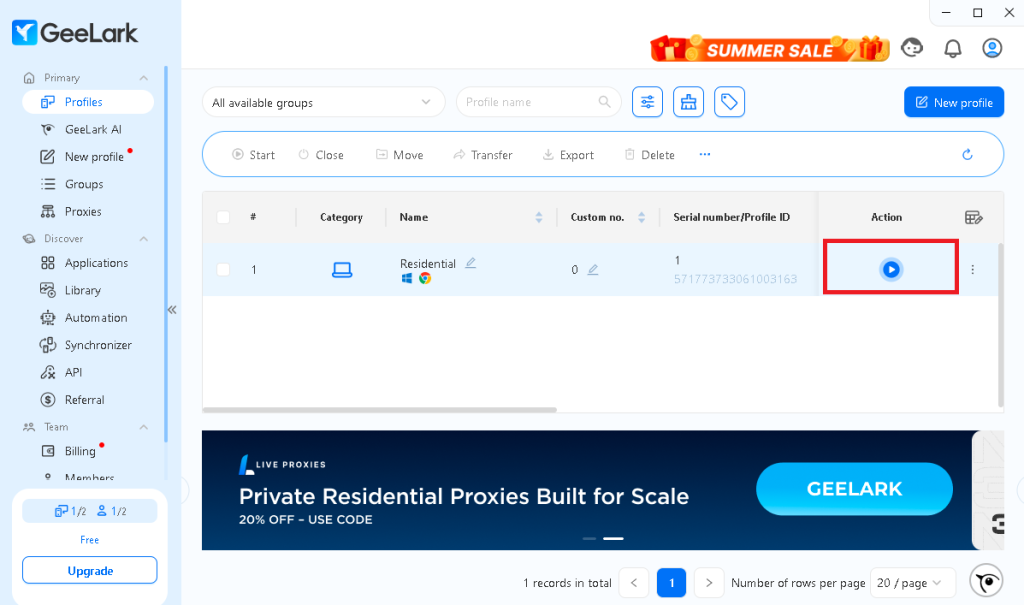Toggle the select-all header checkbox
1024x605 pixels.
223,217
